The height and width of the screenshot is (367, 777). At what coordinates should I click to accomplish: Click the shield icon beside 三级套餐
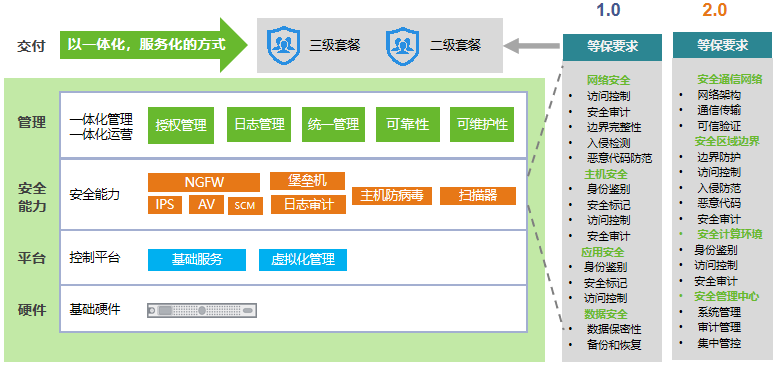(283, 46)
